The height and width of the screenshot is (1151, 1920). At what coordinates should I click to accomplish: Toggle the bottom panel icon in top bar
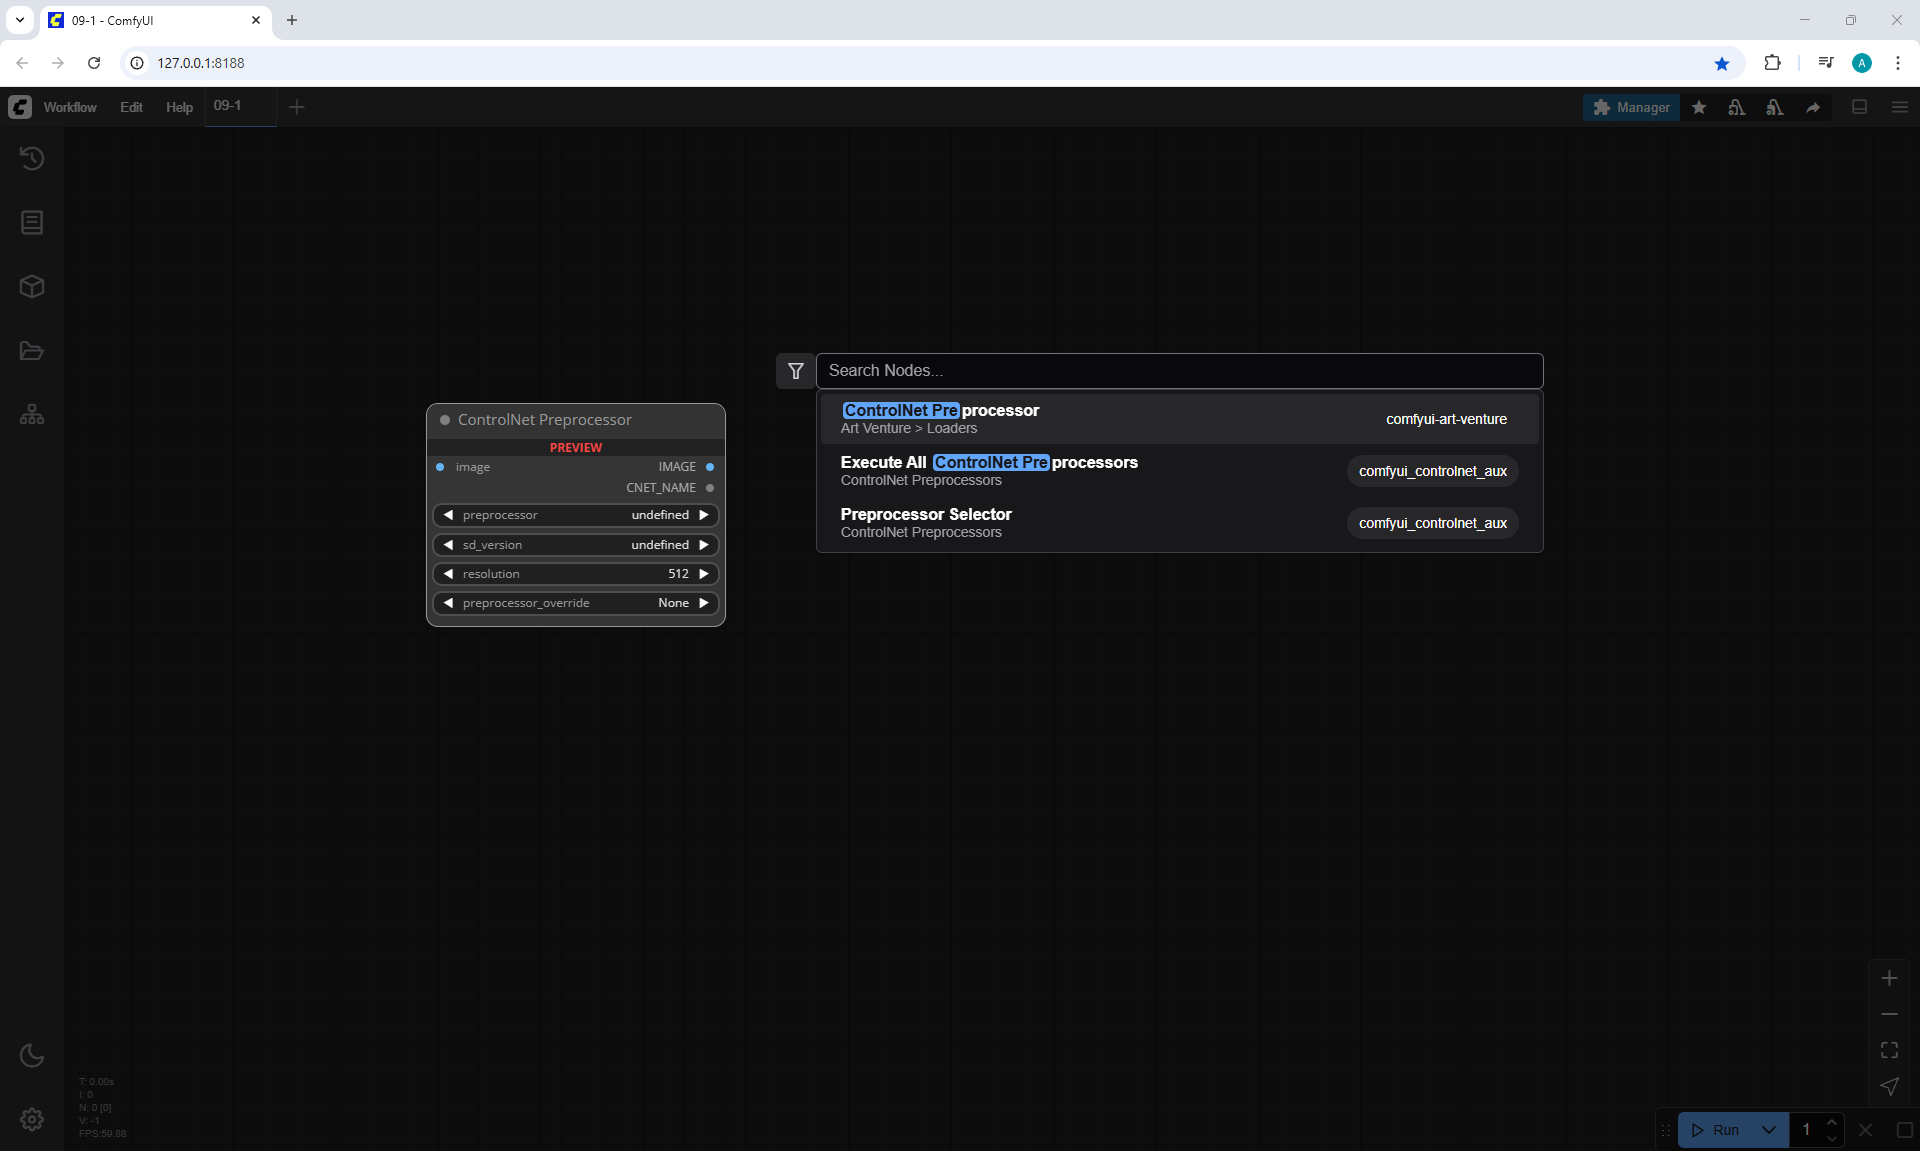[x=1860, y=107]
